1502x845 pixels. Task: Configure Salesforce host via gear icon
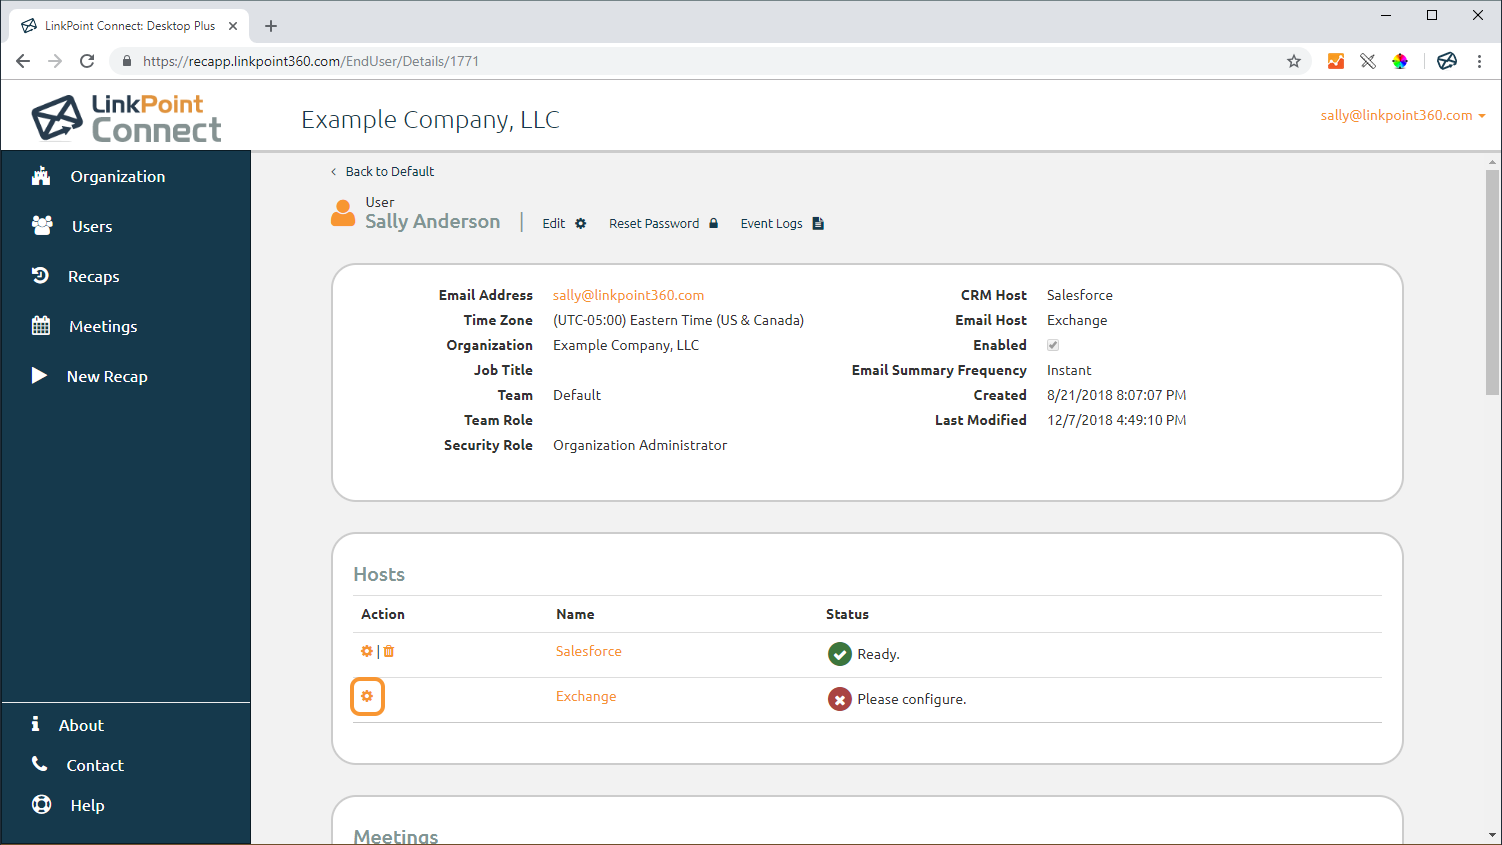click(367, 651)
